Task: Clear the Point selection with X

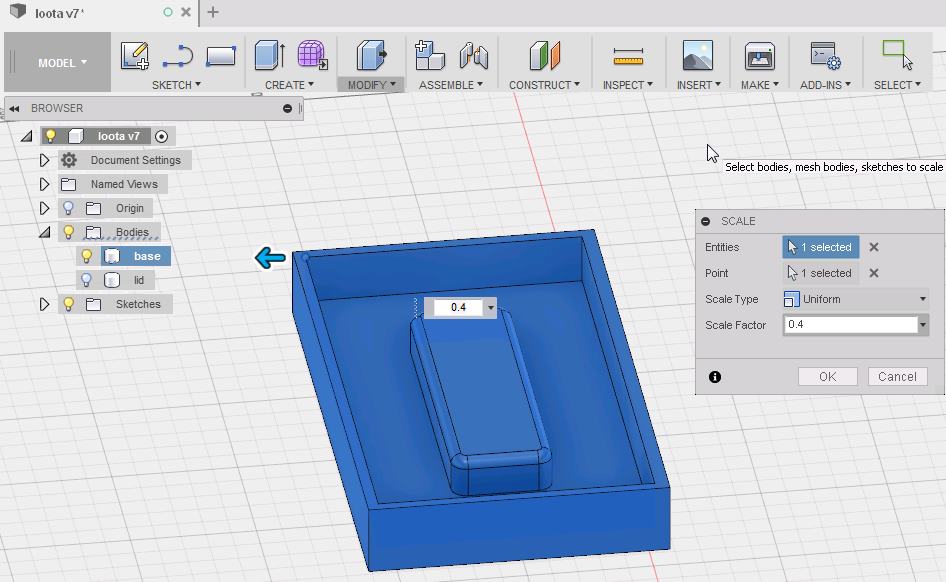Action: click(874, 273)
